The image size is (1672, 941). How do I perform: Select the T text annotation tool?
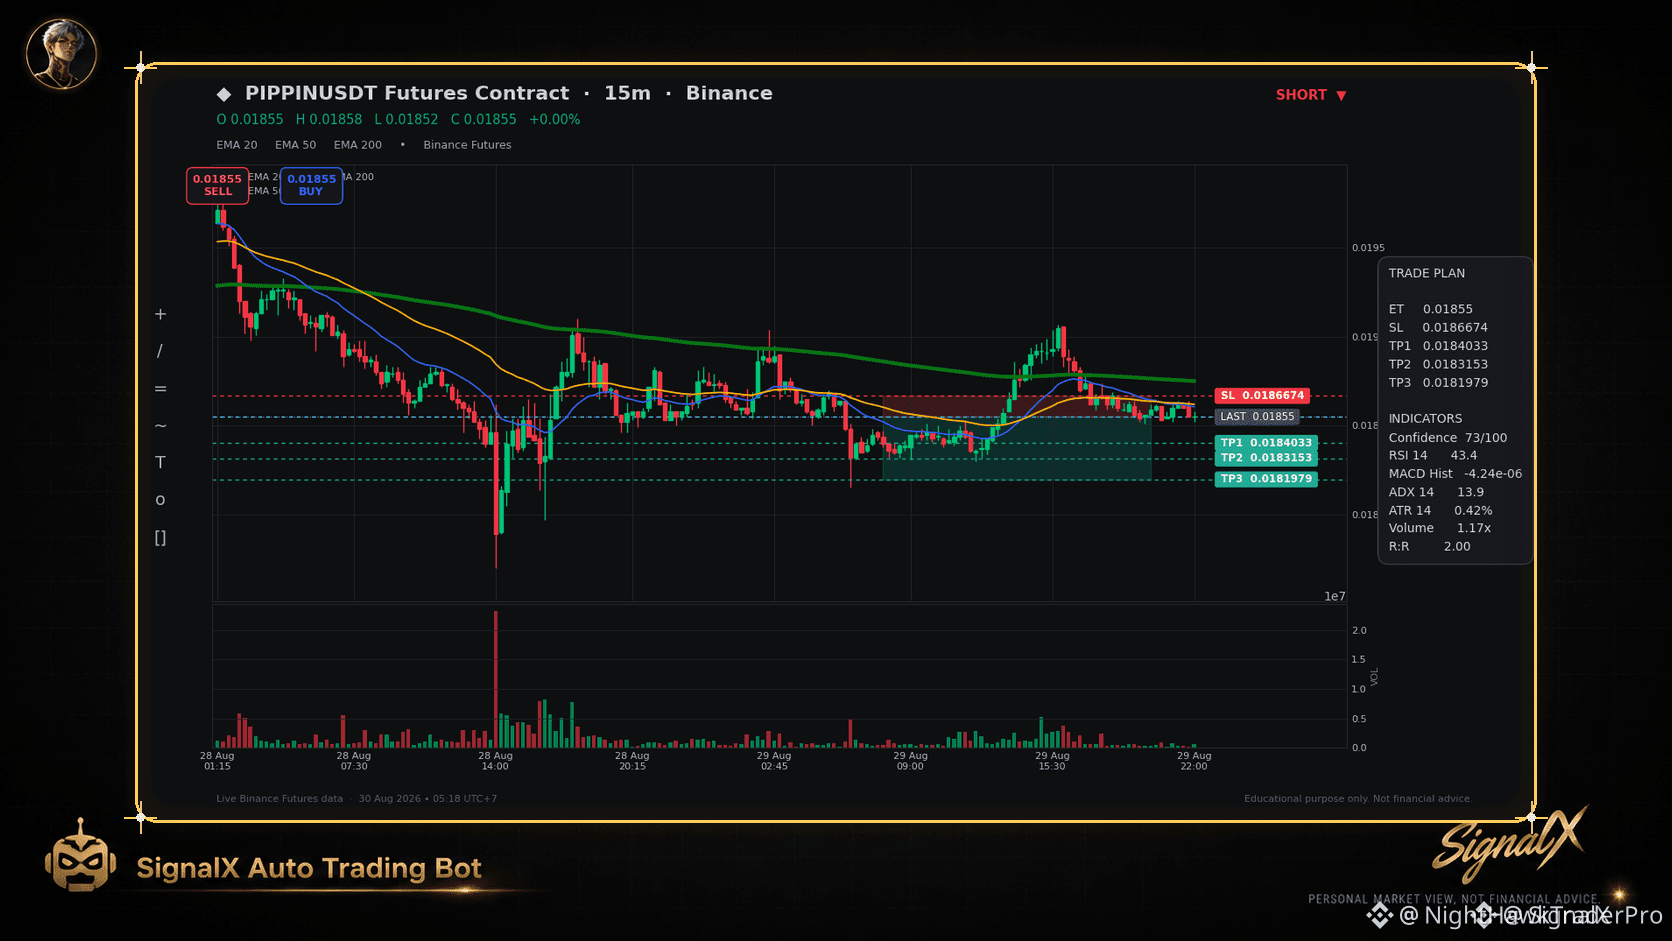pos(160,462)
